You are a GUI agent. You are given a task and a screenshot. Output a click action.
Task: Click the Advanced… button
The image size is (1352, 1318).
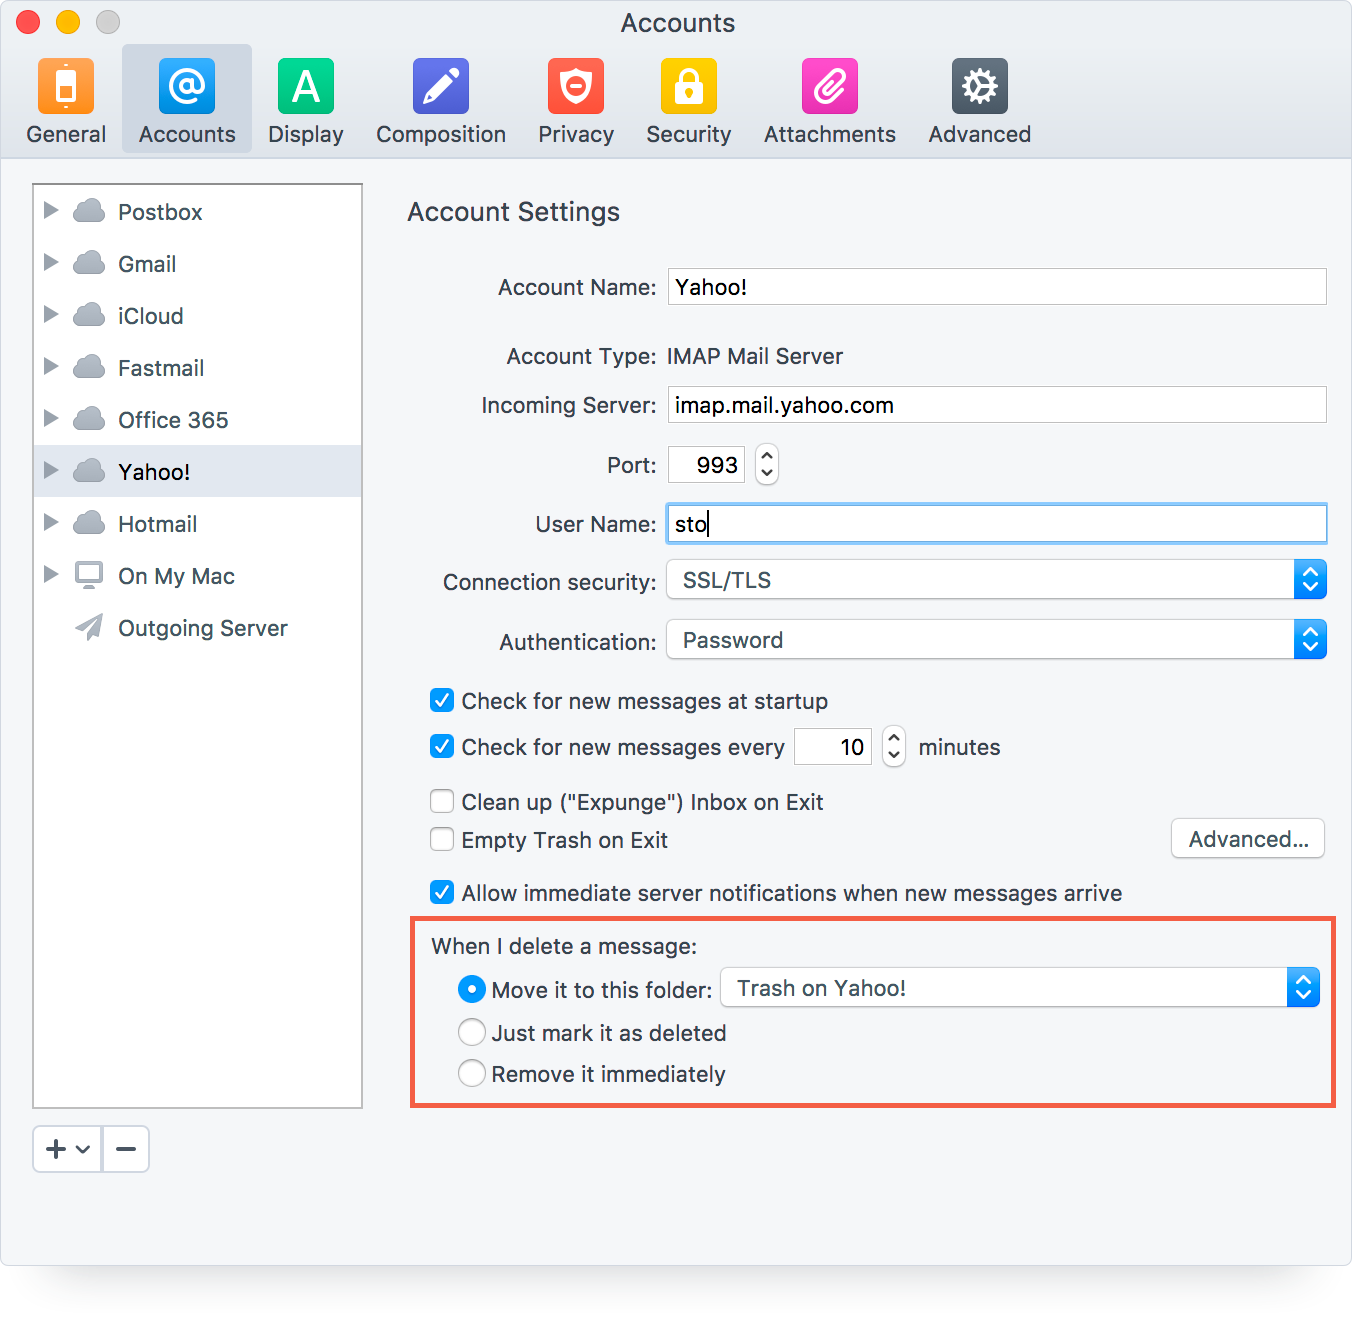pyautogui.click(x=1247, y=839)
